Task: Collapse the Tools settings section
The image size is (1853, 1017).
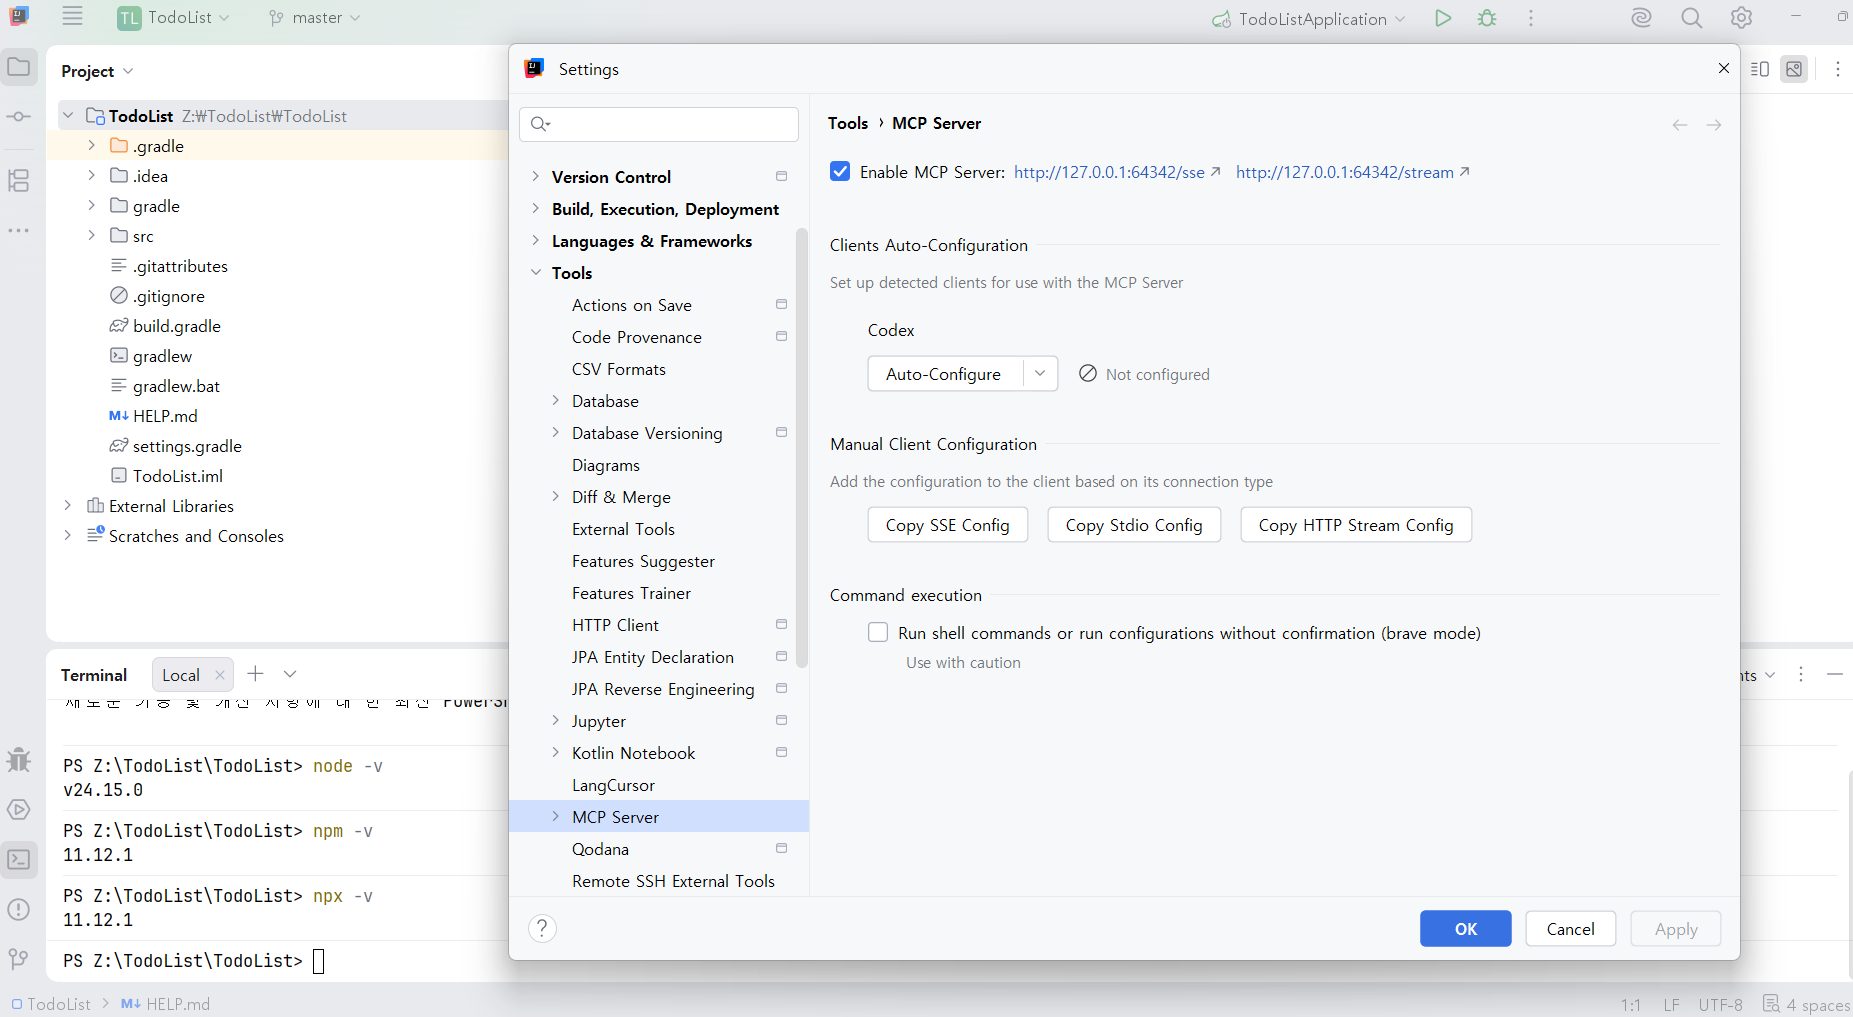Action: tap(536, 272)
